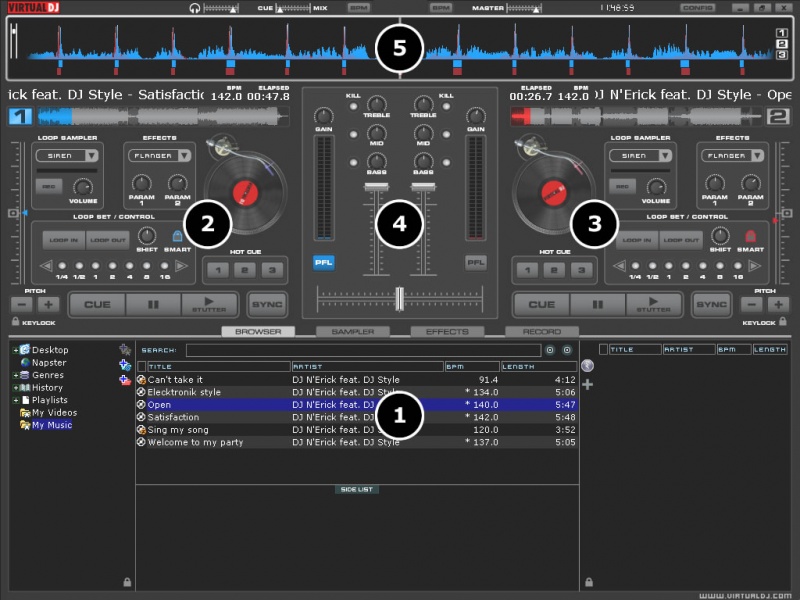Set waveform zoom level 3
Screen dimensions: 800x600
click(x=782, y=55)
